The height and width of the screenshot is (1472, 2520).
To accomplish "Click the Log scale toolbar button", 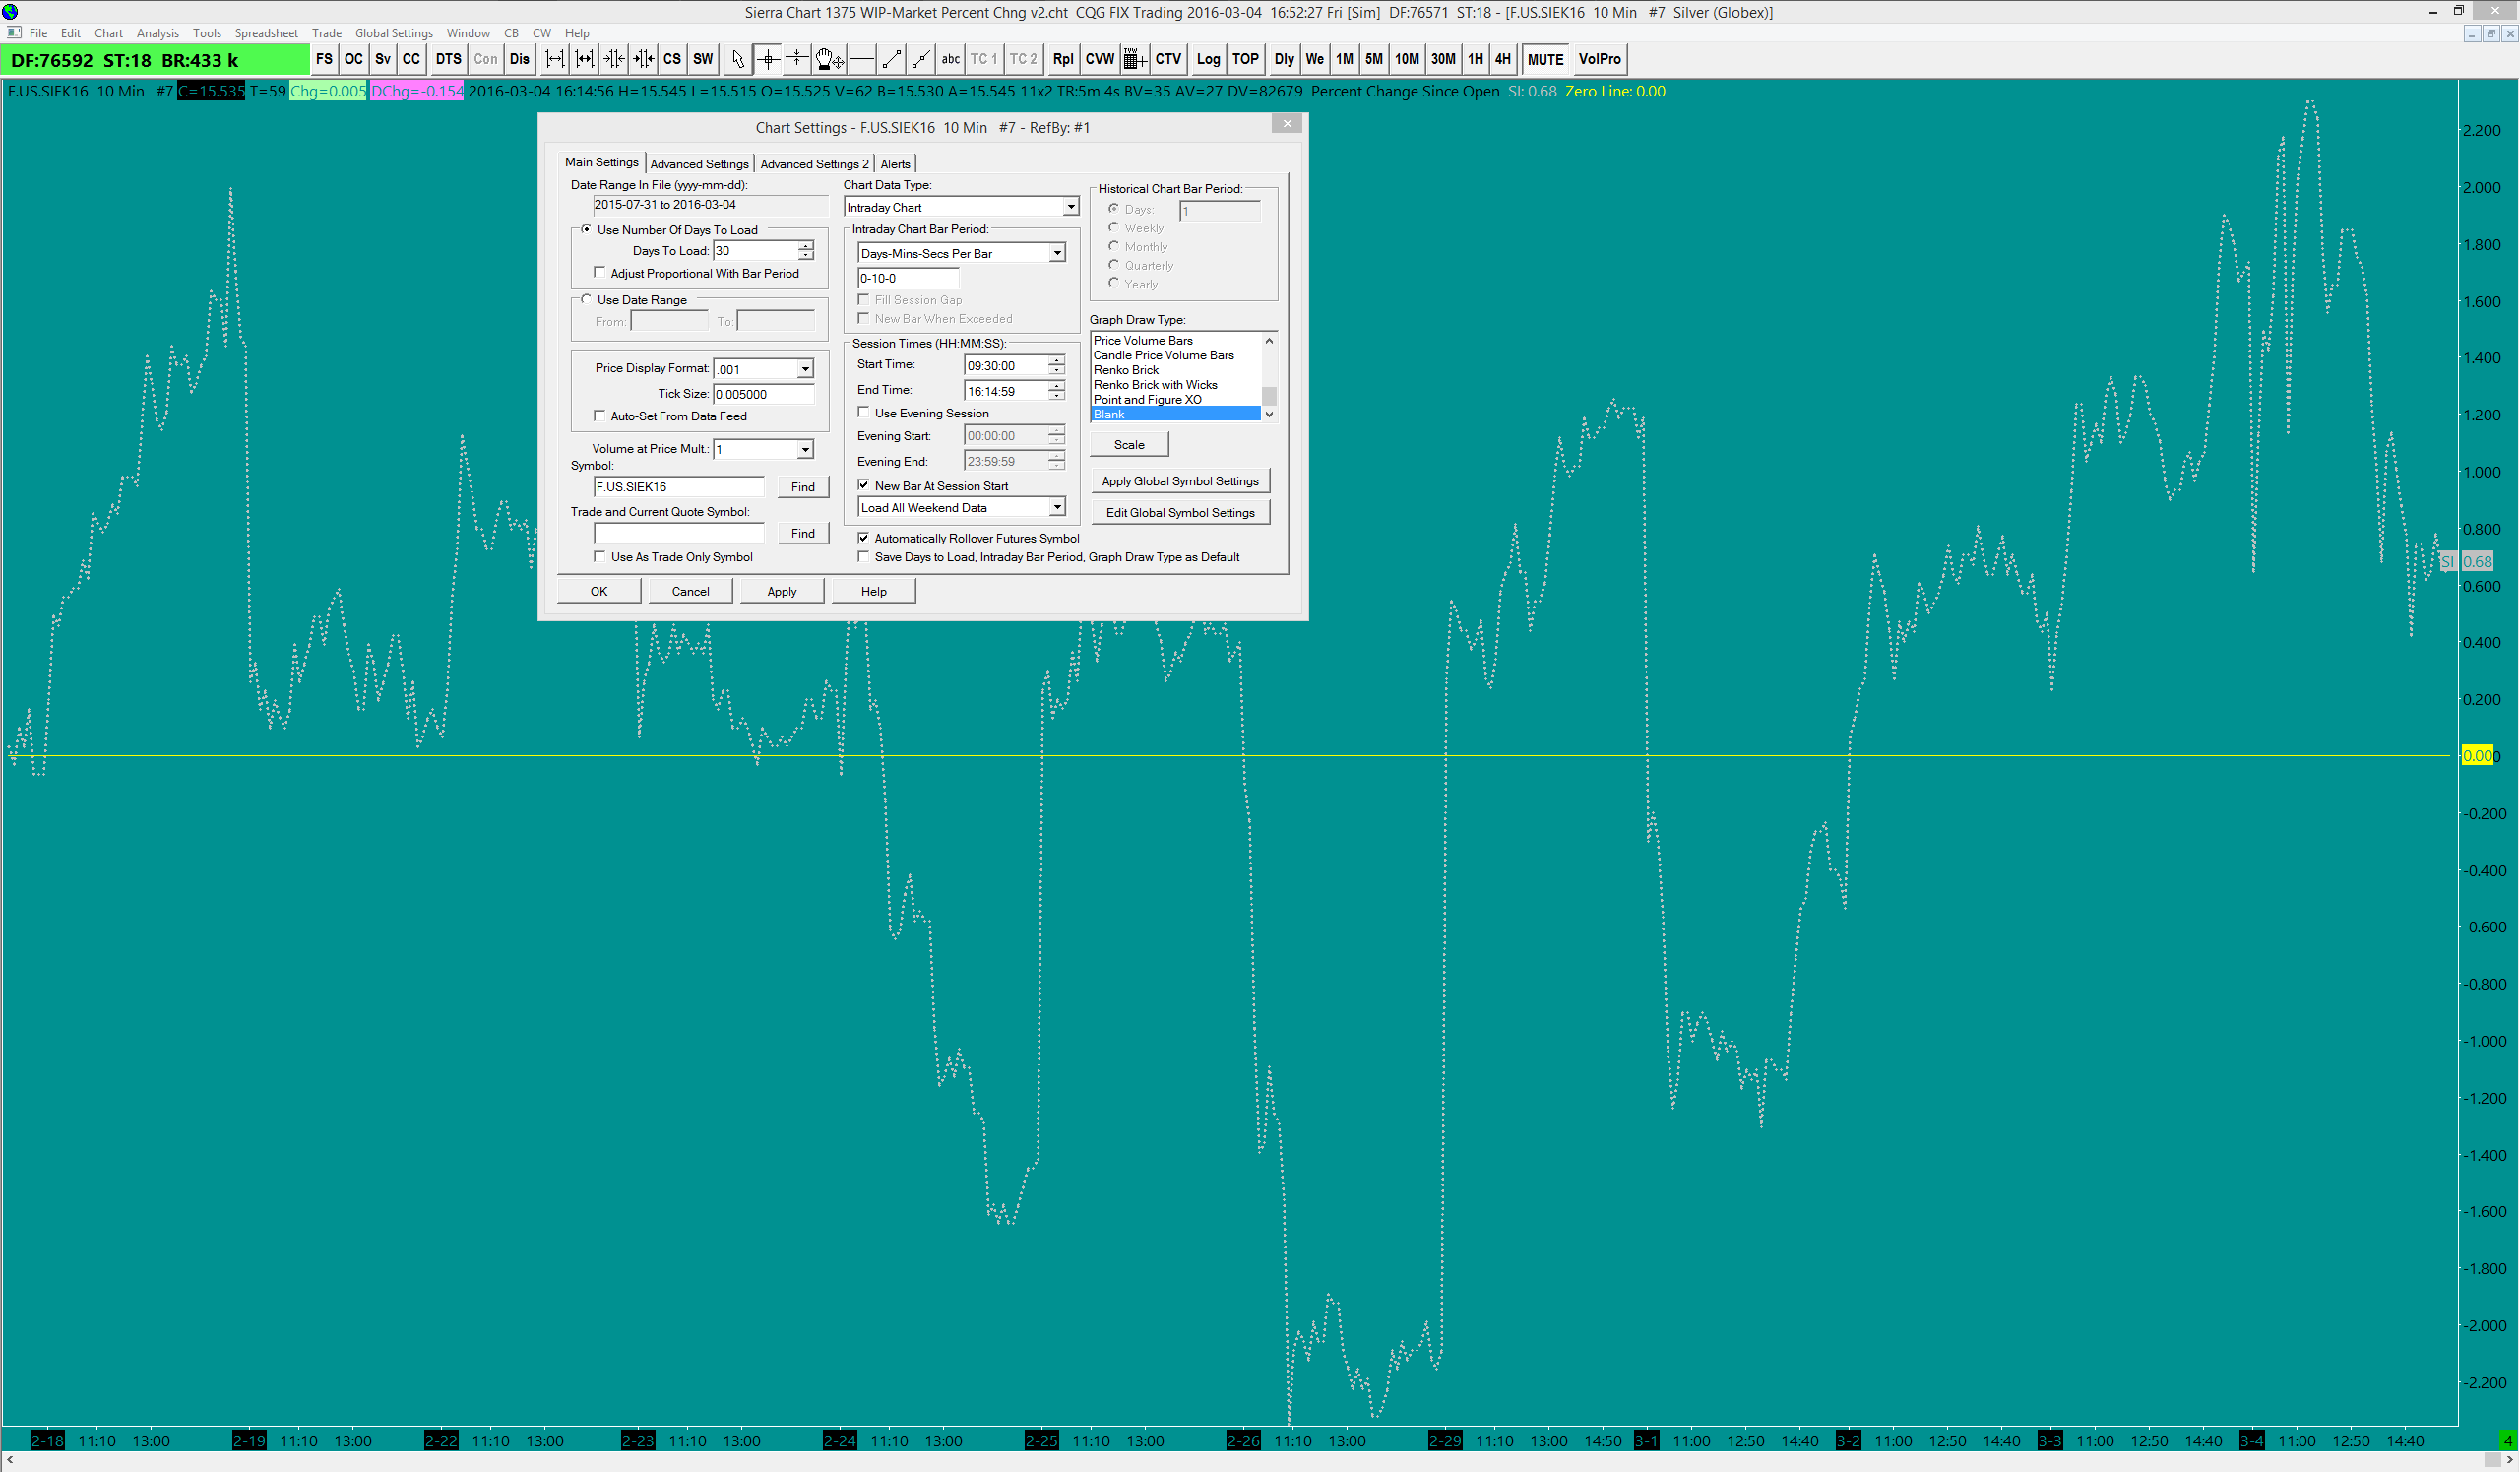I will point(1208,59).
